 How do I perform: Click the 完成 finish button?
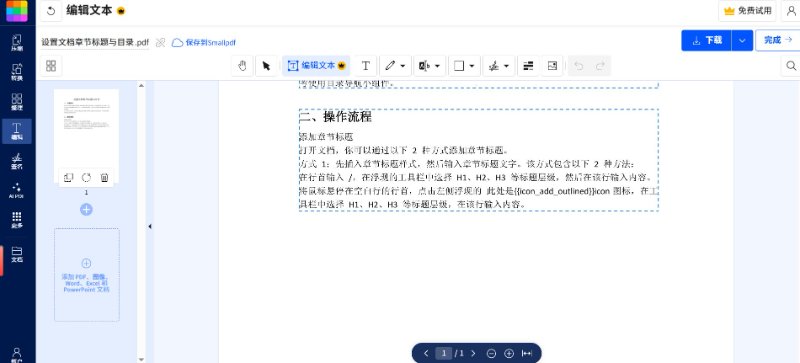click(x=778, y=40)
